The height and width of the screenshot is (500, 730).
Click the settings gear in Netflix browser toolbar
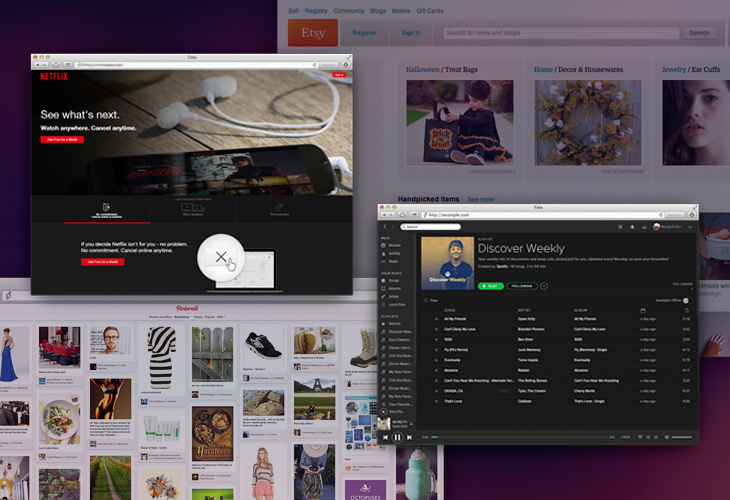click(345, 65)
